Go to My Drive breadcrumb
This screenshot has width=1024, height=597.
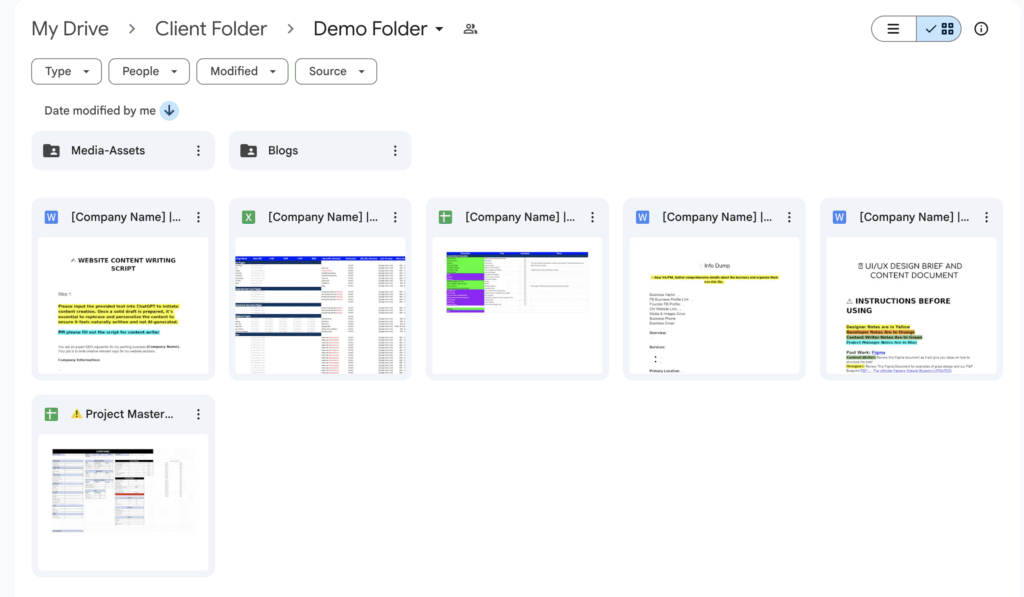coord(70,29)
